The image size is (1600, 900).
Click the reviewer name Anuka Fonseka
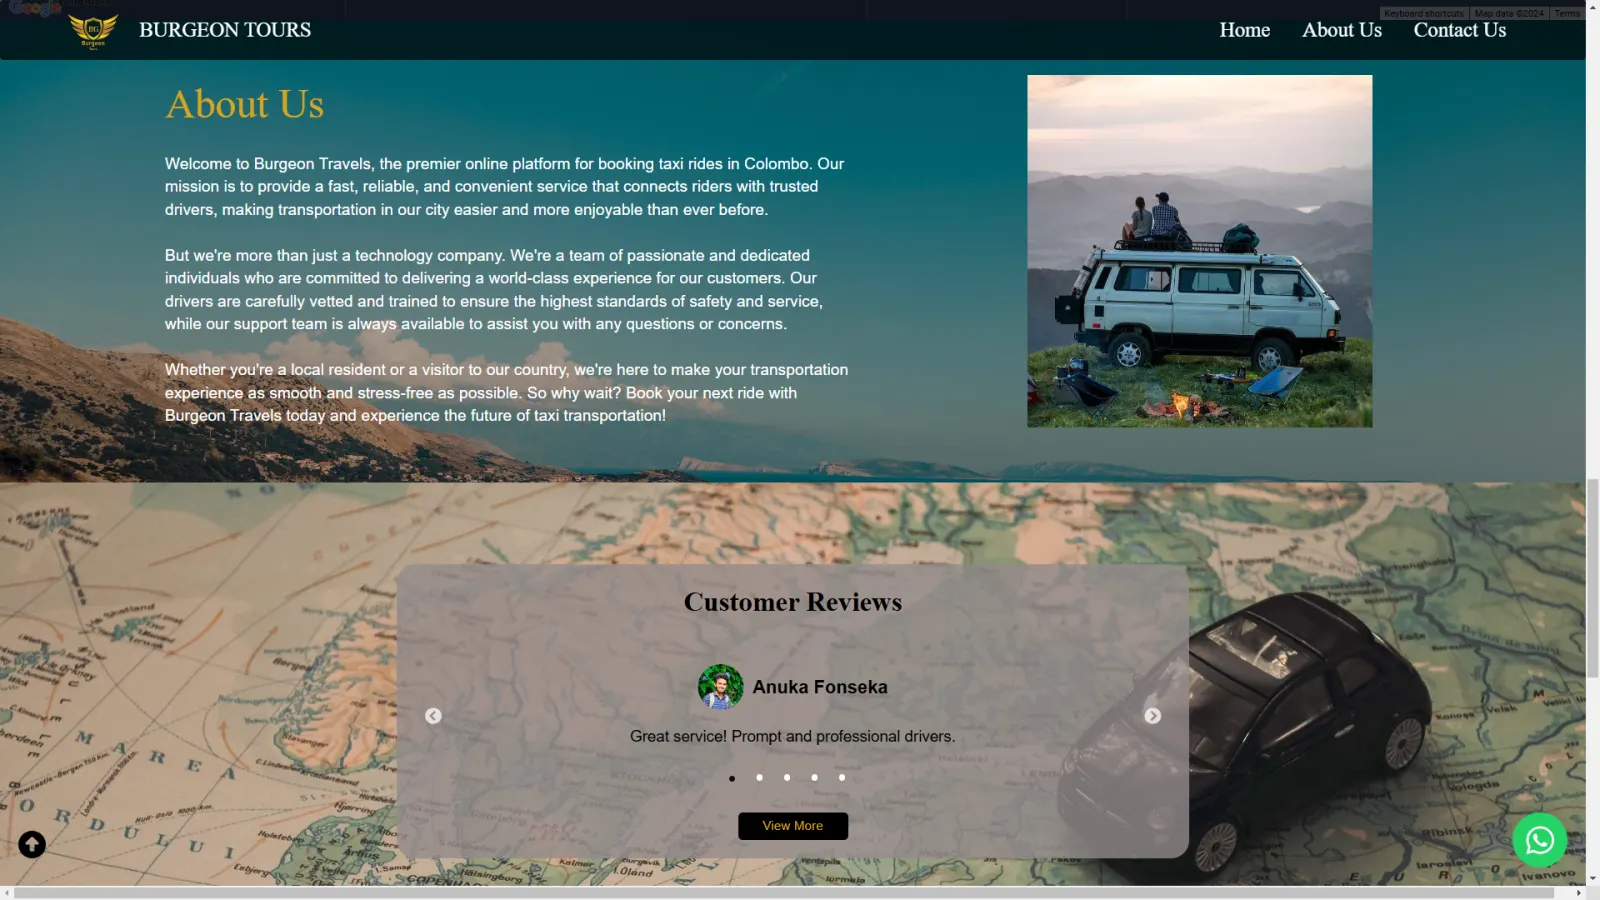[x=820, y=687]
